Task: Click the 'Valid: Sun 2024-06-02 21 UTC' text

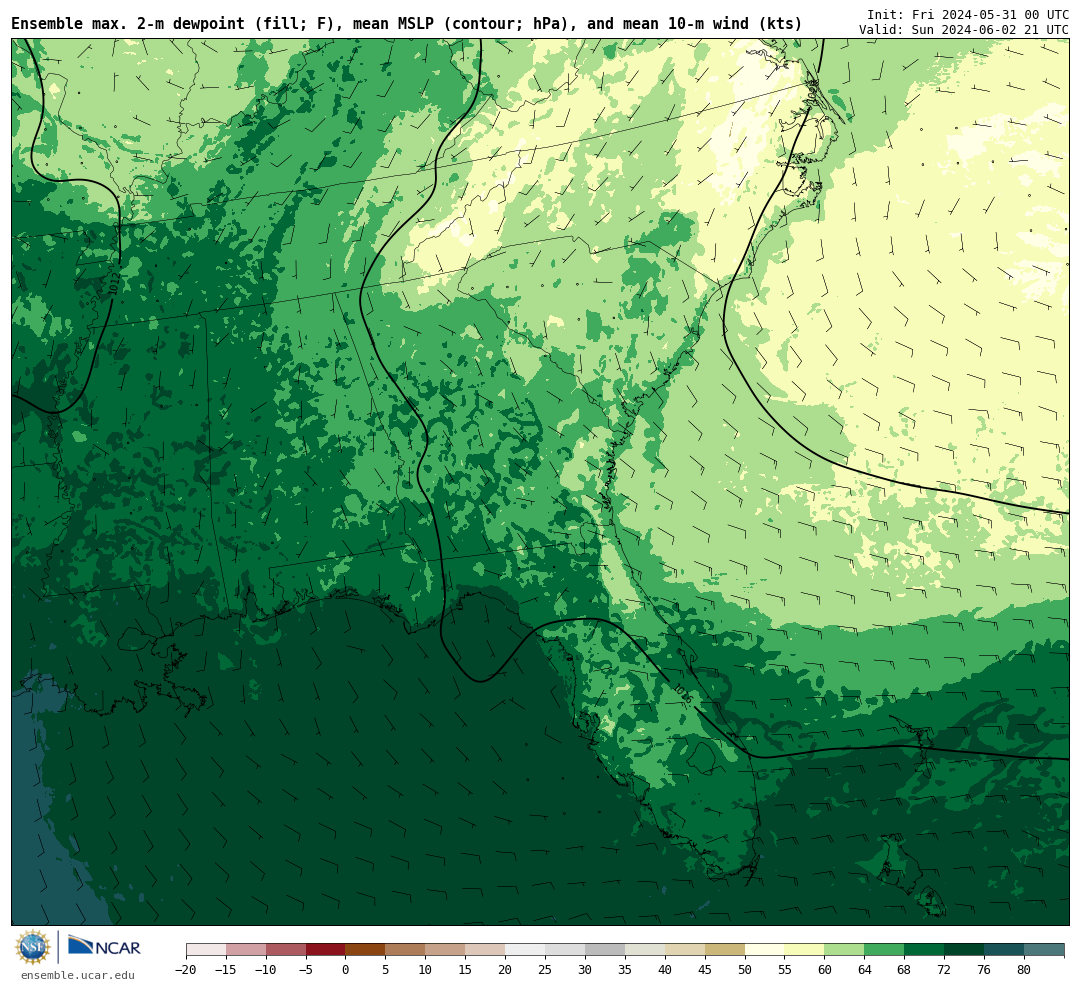Action: [x=964, y=30]
